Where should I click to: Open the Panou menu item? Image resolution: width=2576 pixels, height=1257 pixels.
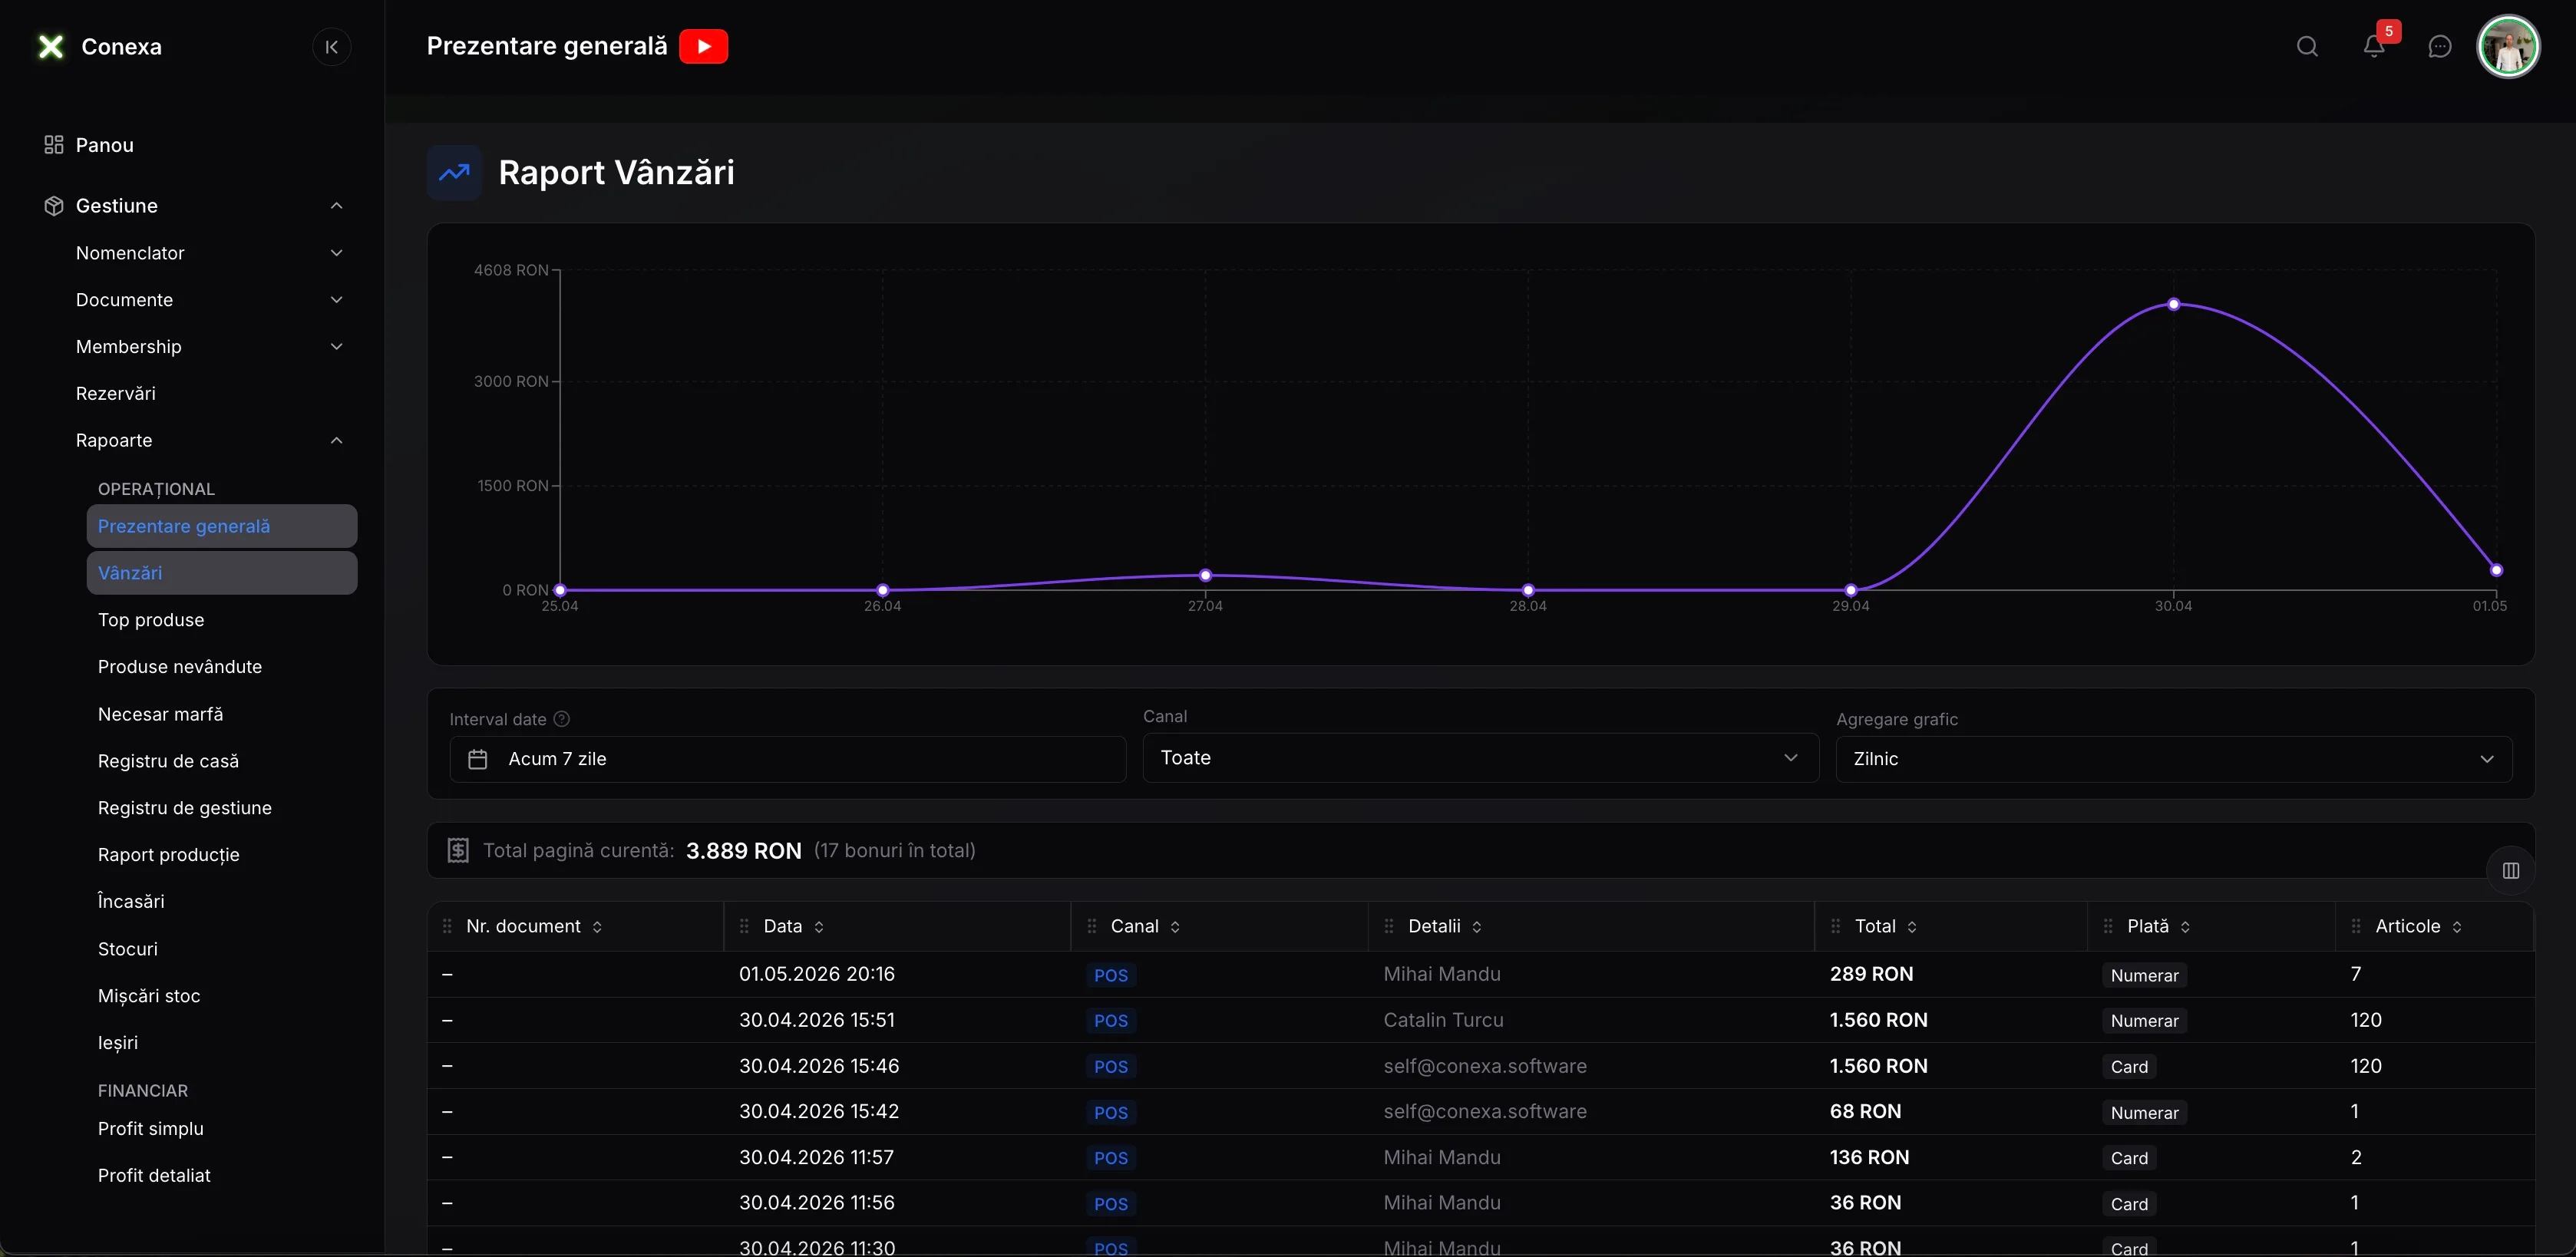click(x=105, y=145)
